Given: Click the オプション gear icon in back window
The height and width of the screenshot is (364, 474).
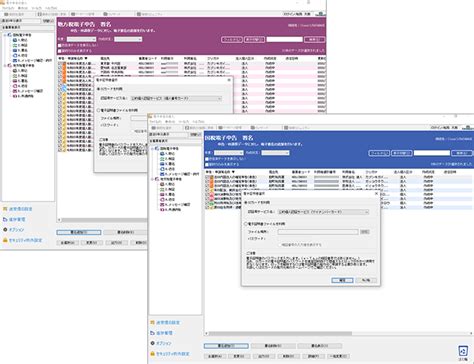Looking at the screenshot, I should 5,230.
